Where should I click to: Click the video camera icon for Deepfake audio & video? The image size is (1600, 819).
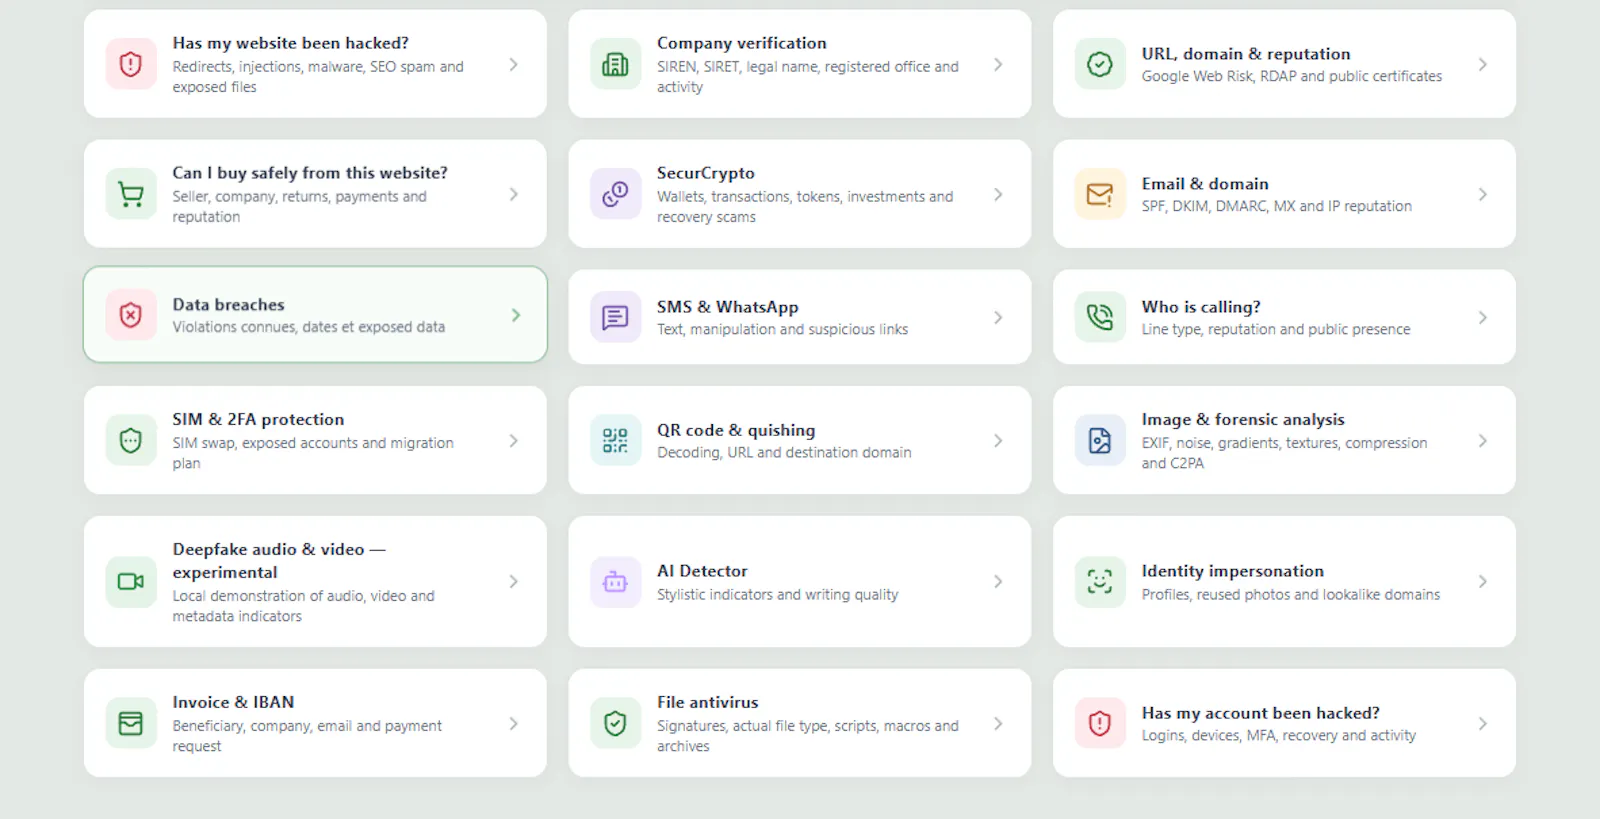(131, 581)
